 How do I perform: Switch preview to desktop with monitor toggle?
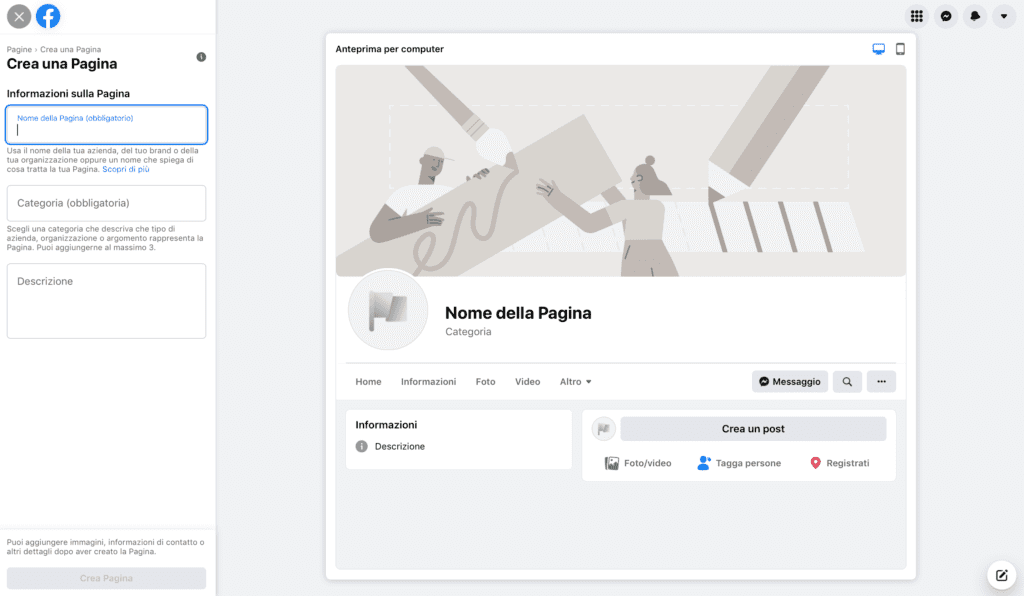879,47
